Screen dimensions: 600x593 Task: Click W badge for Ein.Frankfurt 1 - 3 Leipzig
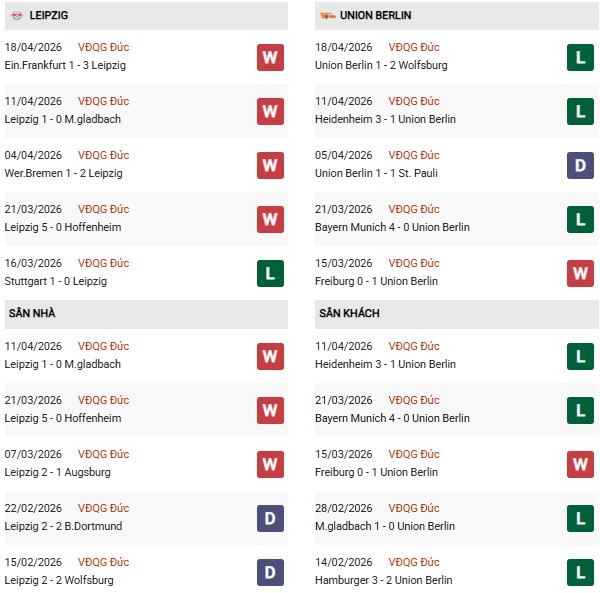[270, 57]
